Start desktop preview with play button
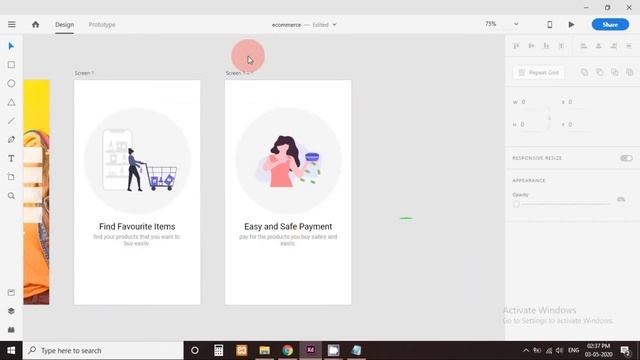Image resolution: width=640 pixels, height=360 pixels. pos(571,24)
